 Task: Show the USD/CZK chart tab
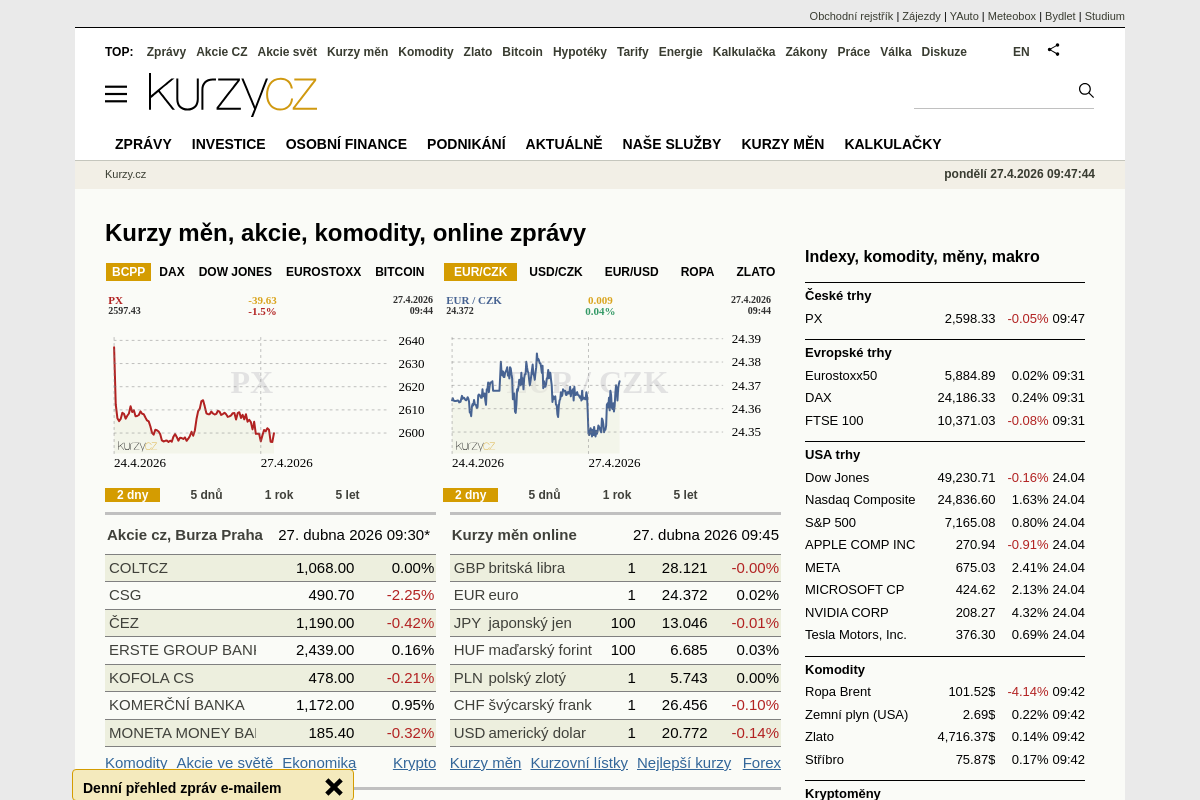(555, 272)
